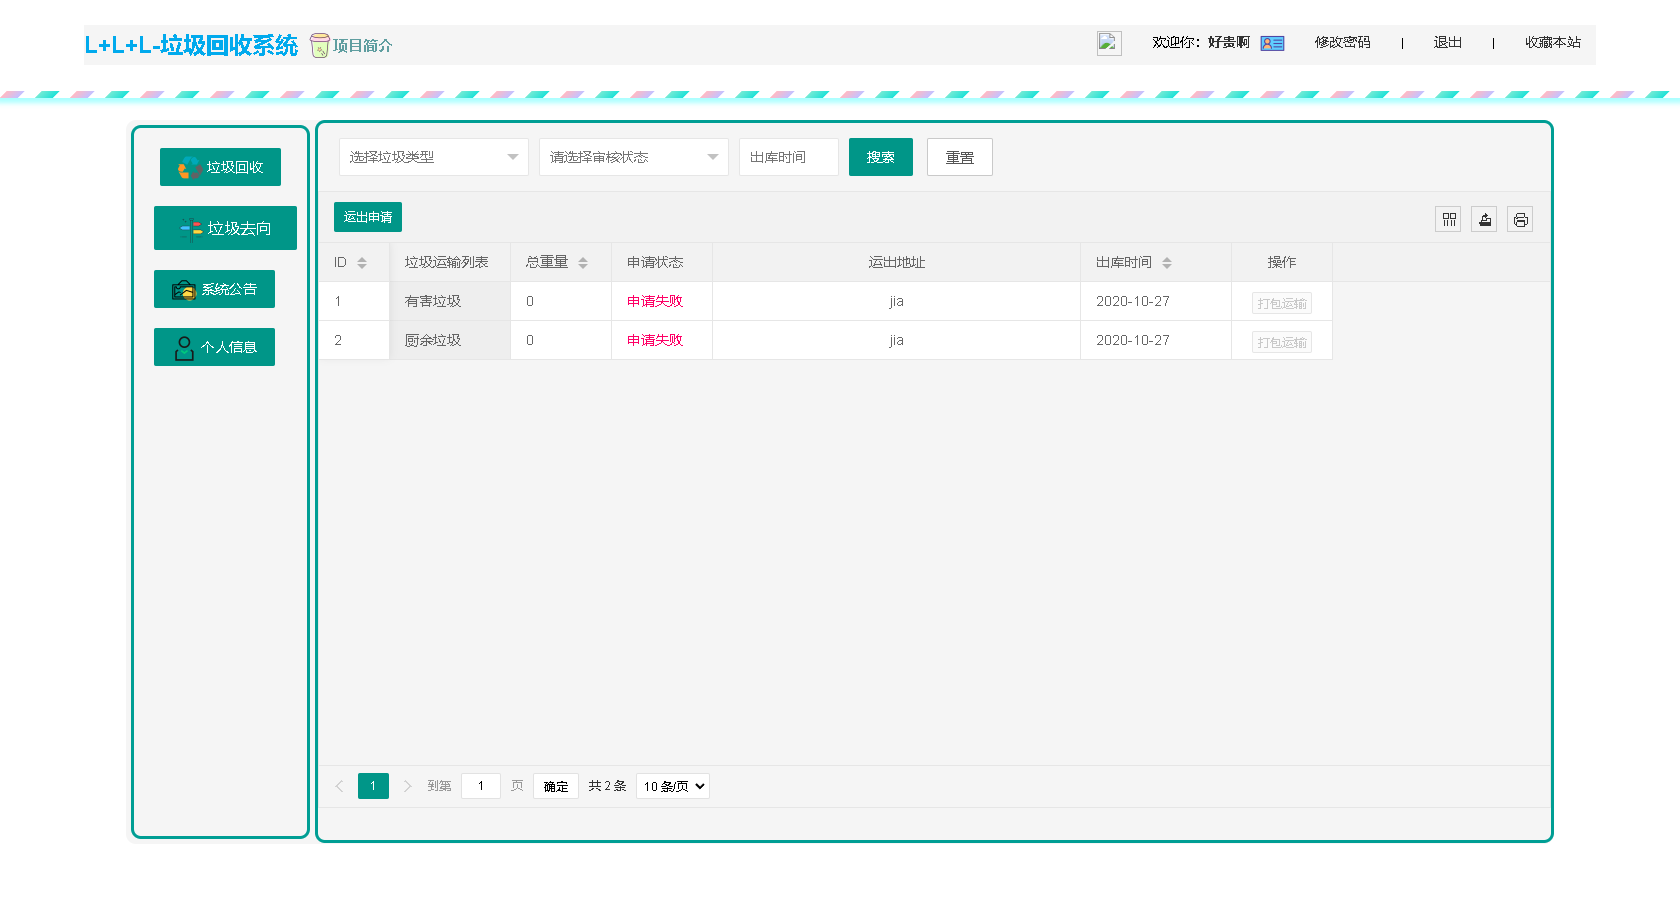This screenshot has width=1680, height=905.
Task: Click 打包运输 for 有害垃圾 row
Action: [1282, 303]
